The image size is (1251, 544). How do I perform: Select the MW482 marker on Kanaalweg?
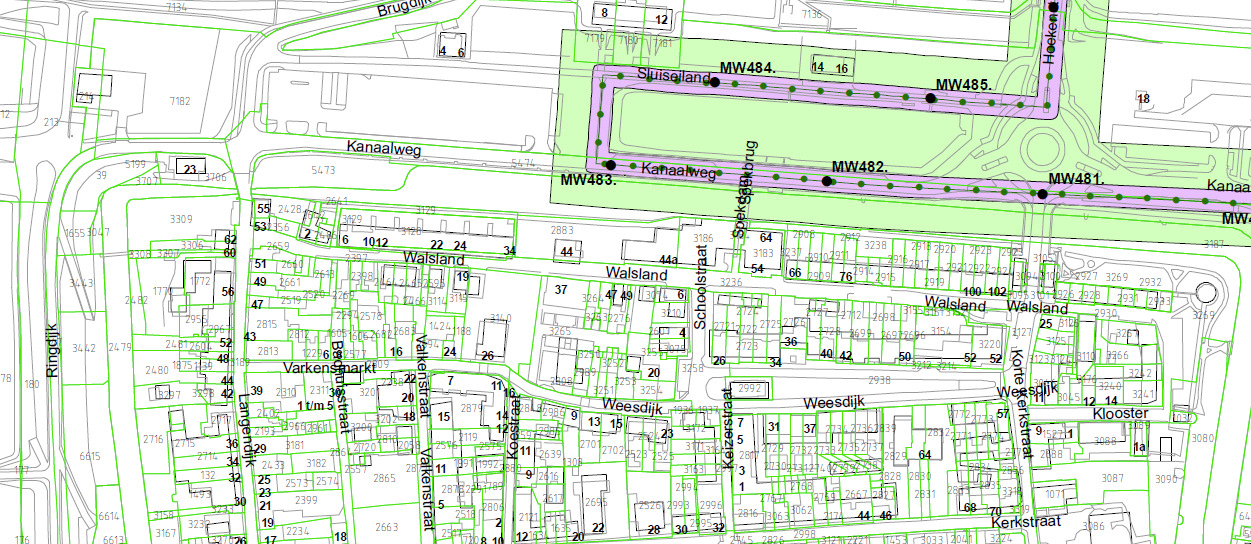point(826,181)
